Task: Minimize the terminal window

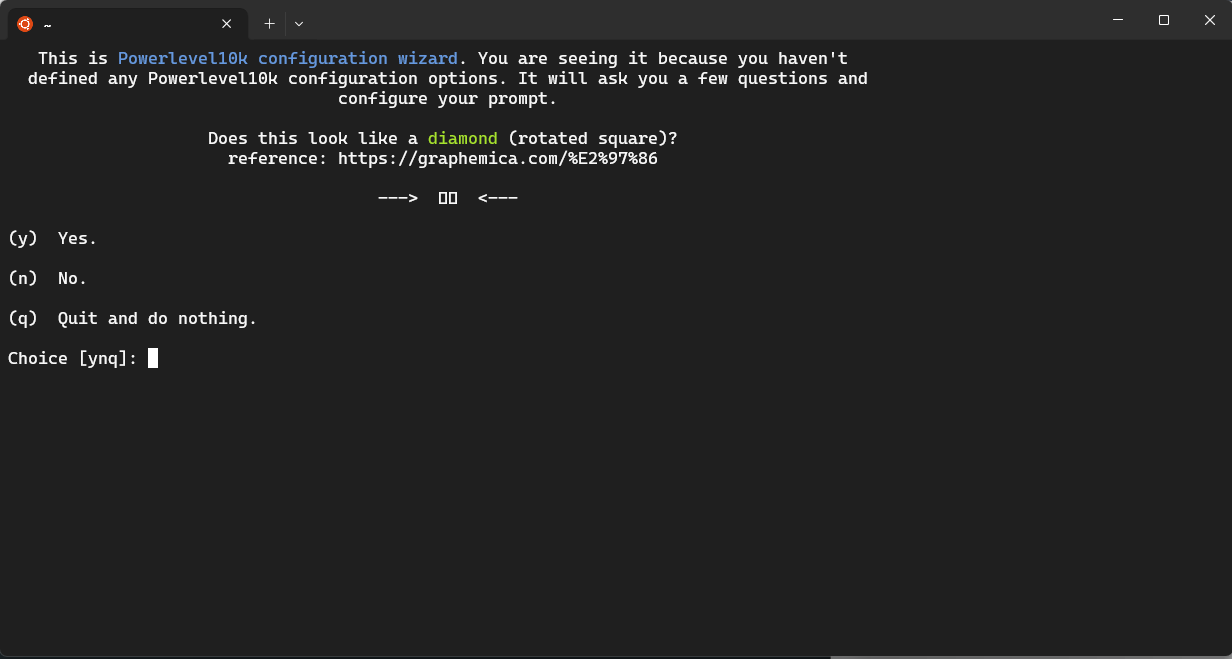Action: (1117, 20)
